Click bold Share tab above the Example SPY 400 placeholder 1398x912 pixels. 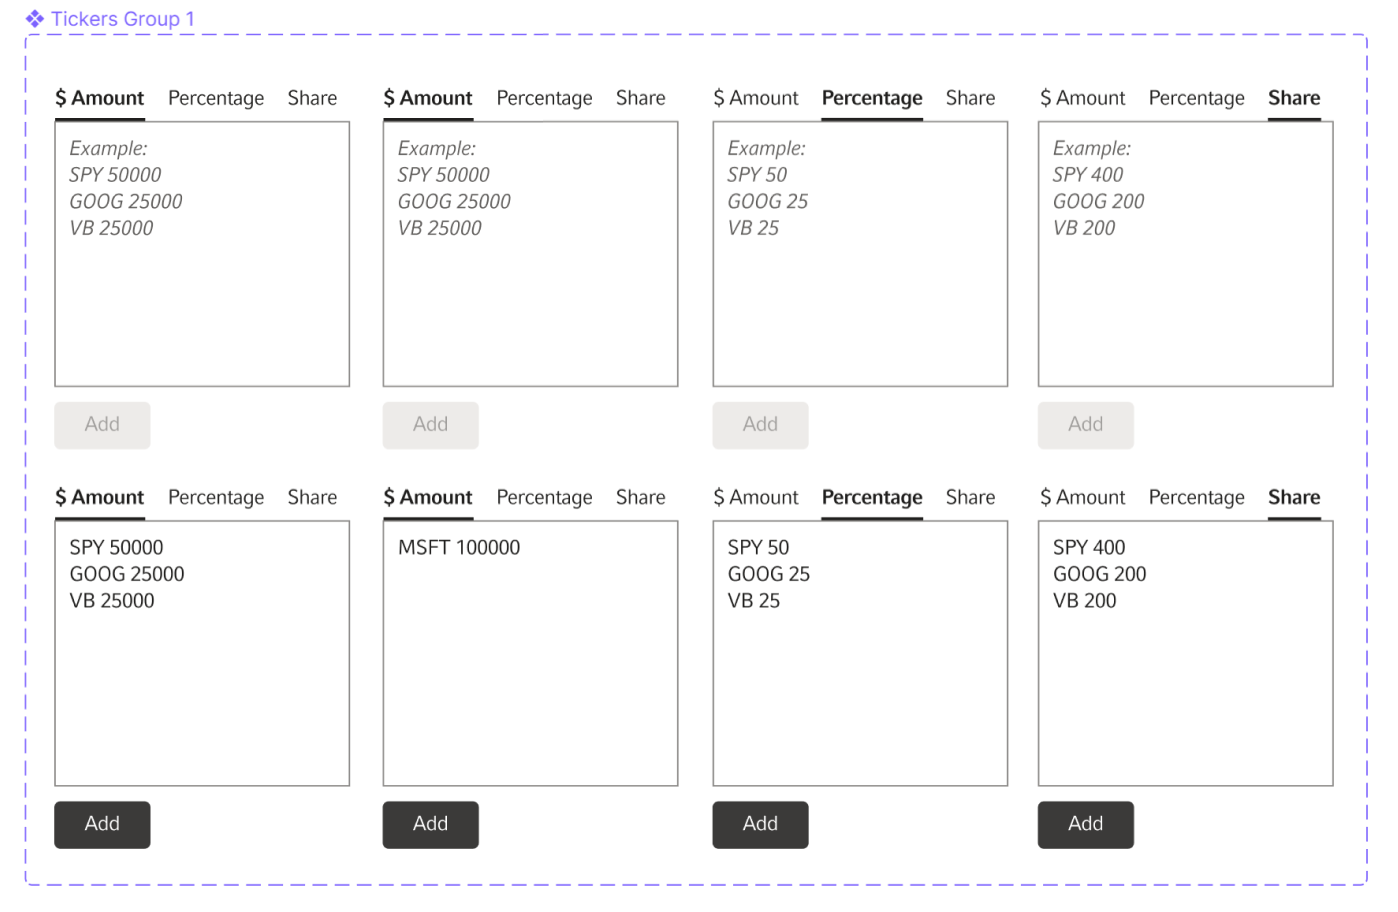1294,98
